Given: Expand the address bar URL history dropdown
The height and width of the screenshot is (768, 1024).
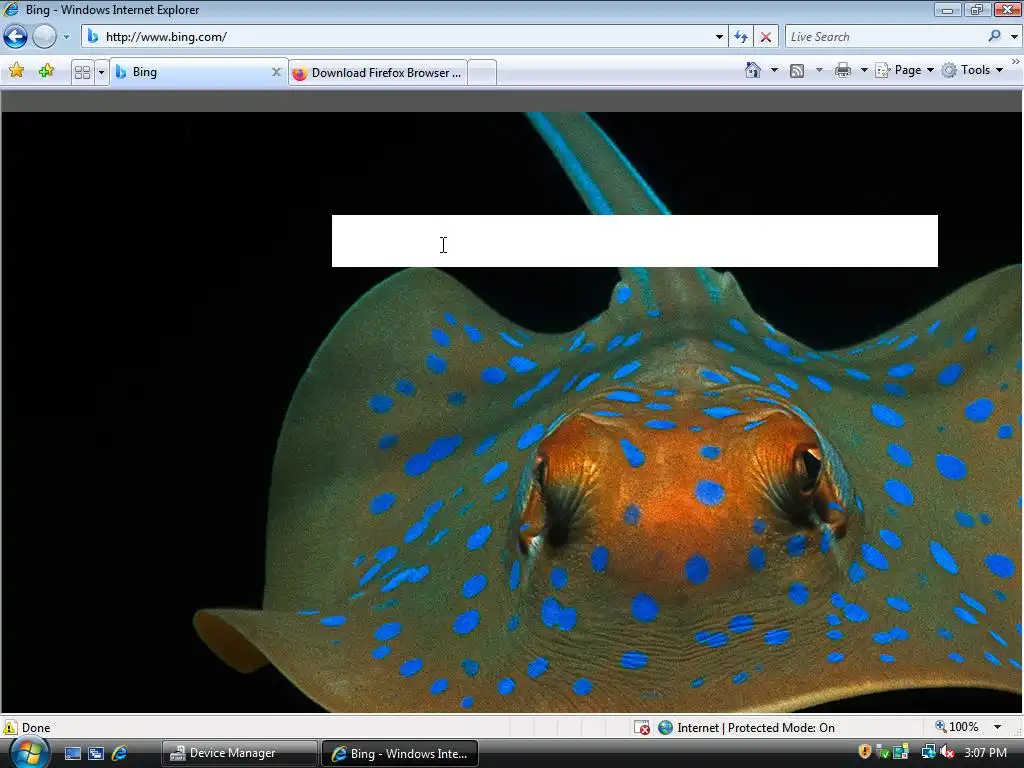Looking at the screenshot, I should (719, 37).
